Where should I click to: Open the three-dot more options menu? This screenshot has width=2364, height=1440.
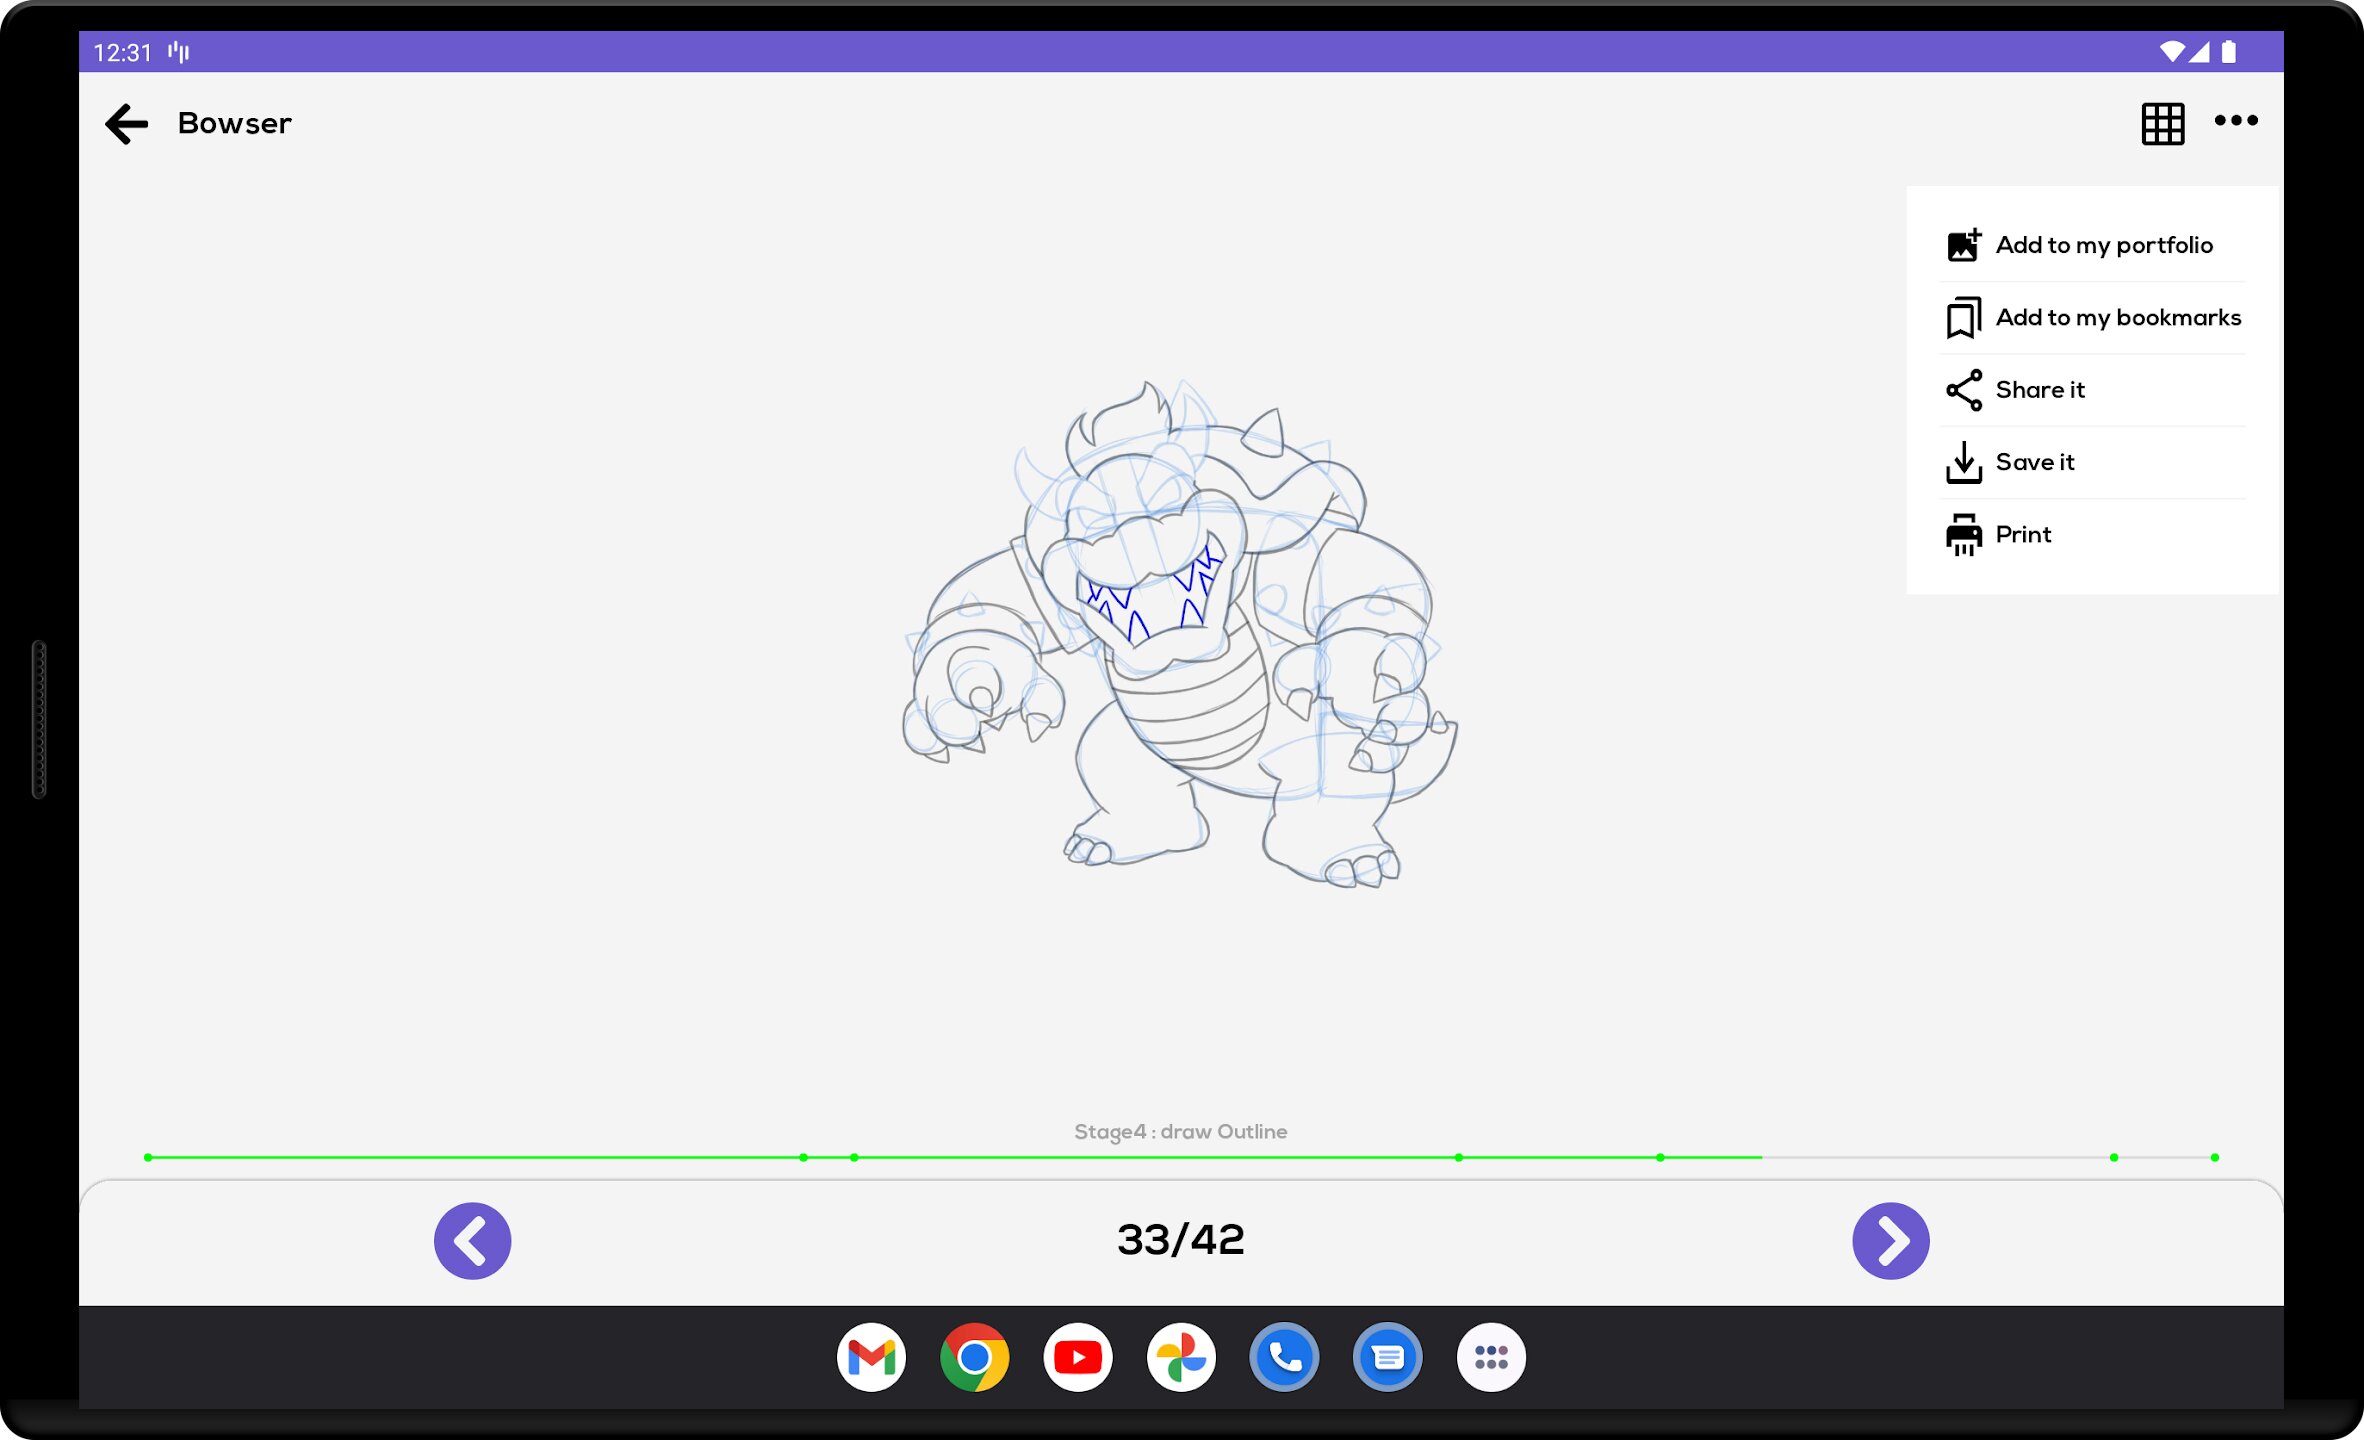tap(2236, 121)
